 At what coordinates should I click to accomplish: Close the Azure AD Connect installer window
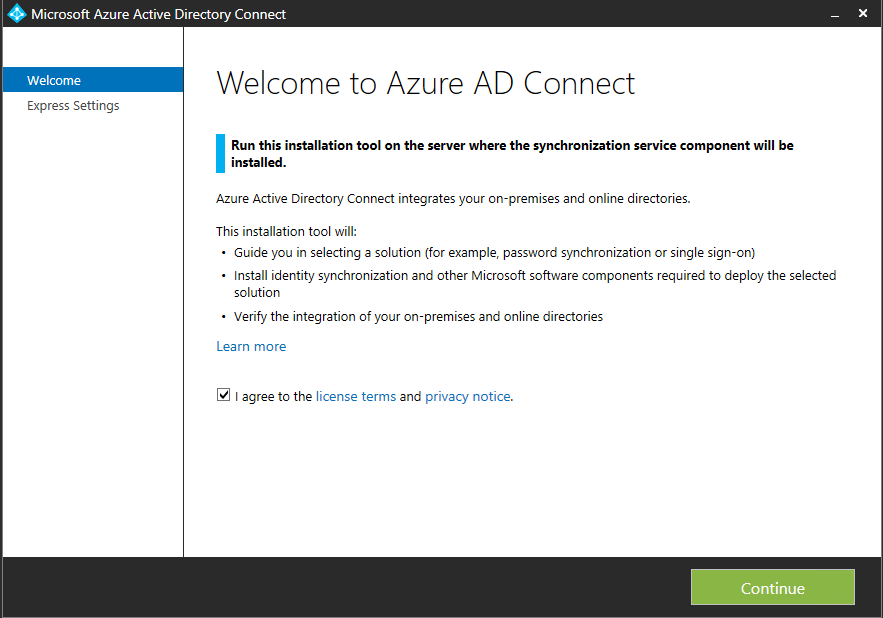[863, 14]
